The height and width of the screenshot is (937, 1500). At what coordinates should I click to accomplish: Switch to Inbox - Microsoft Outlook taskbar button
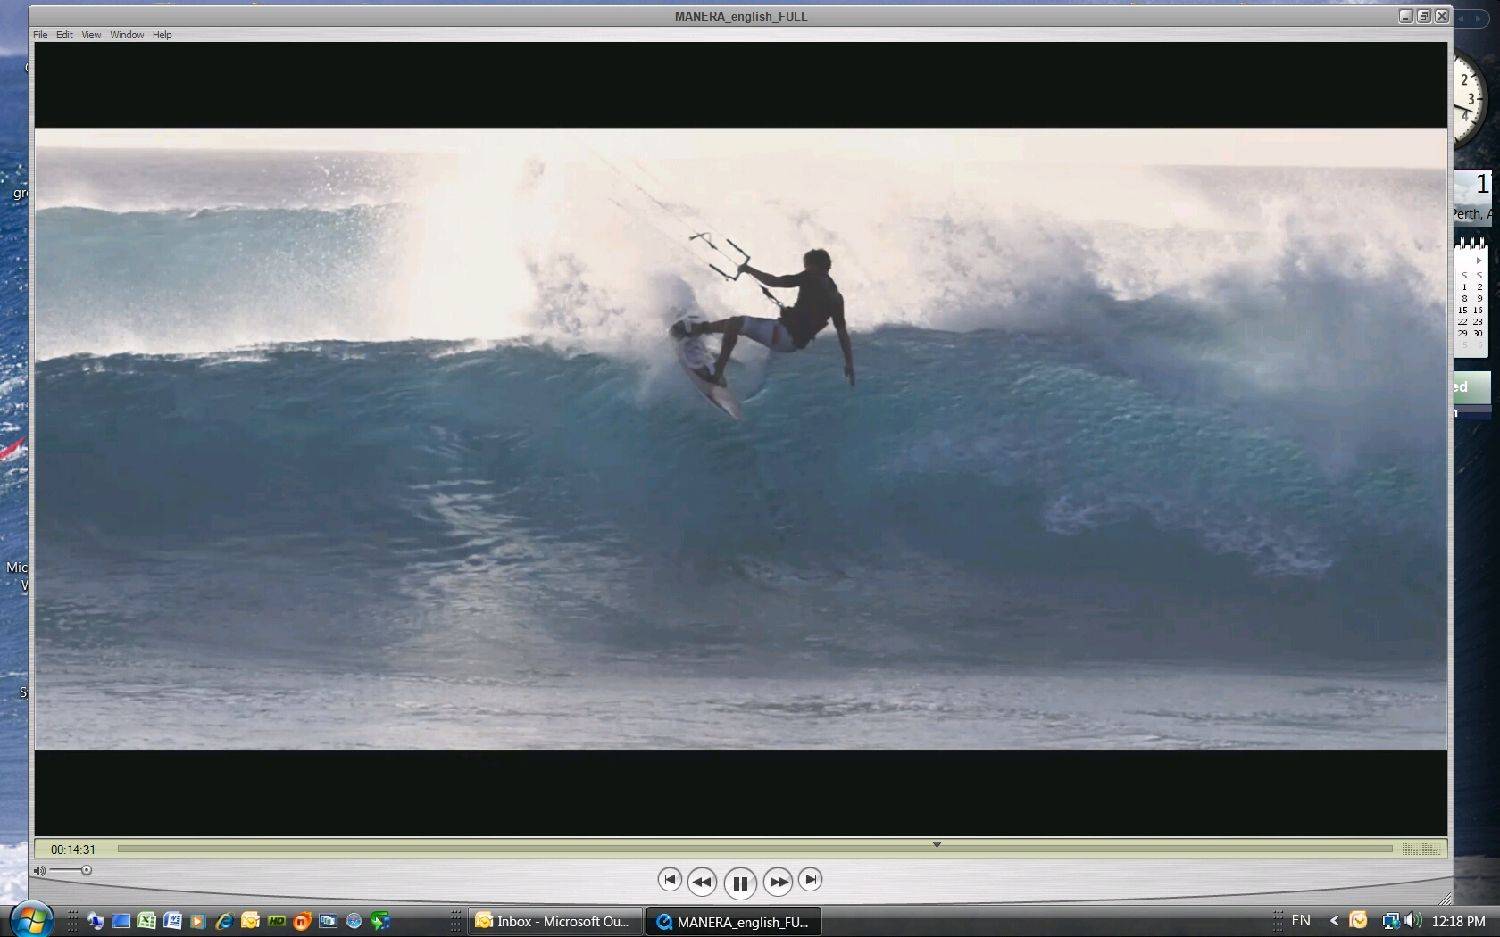(x=553, y=921)
